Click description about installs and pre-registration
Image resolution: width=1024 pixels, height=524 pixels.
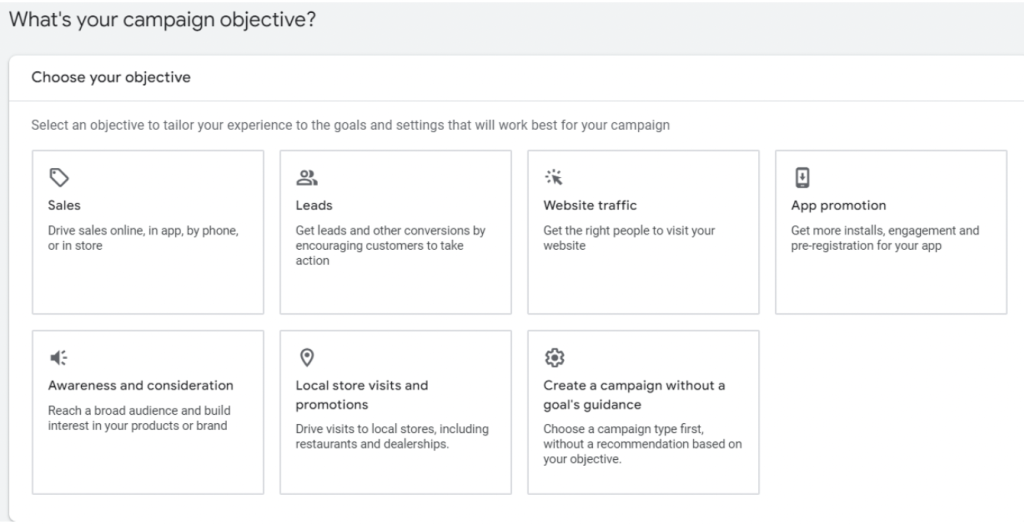click(885, 238)
